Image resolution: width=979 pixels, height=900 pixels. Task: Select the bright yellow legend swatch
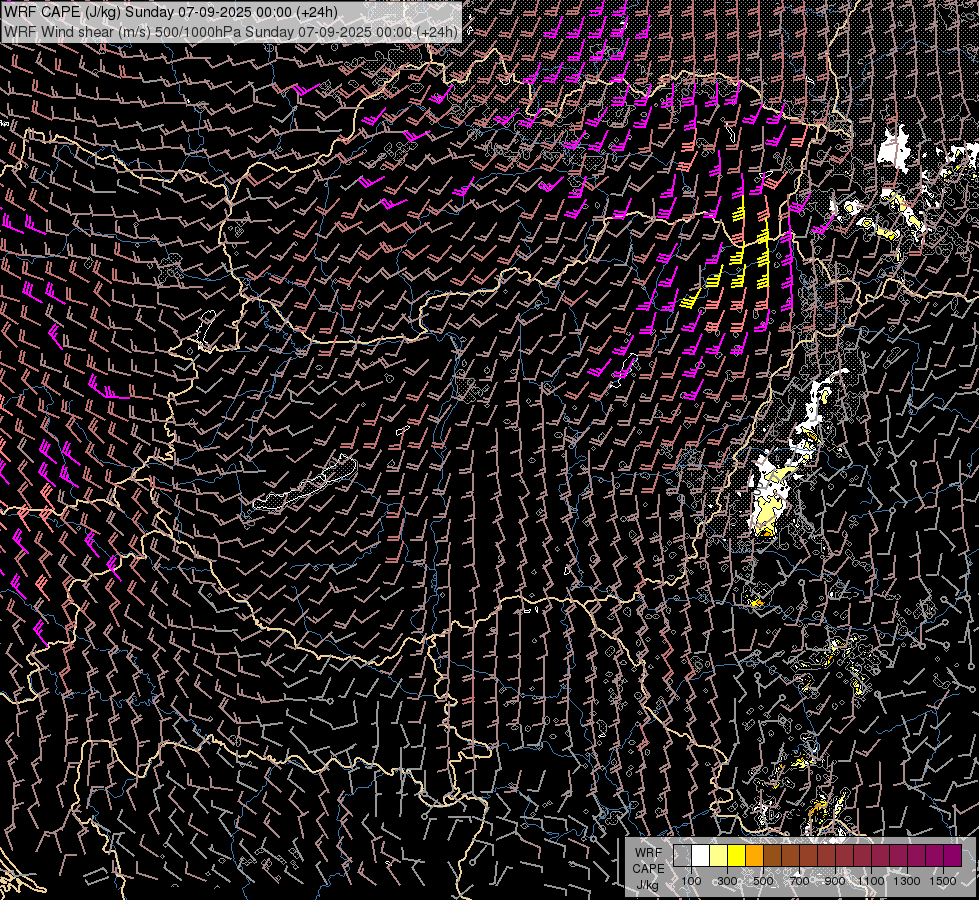pyautogui.click(x=737, y=856)
